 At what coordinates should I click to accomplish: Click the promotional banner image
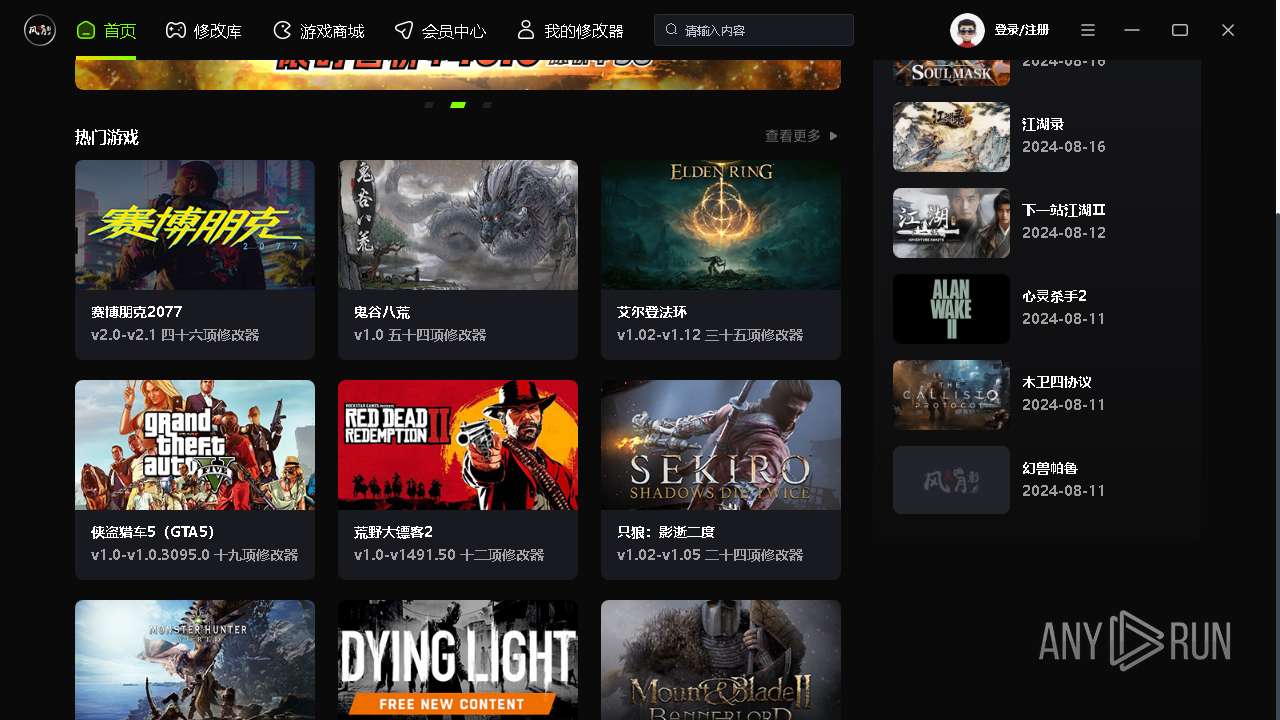(x=458, y=74)
